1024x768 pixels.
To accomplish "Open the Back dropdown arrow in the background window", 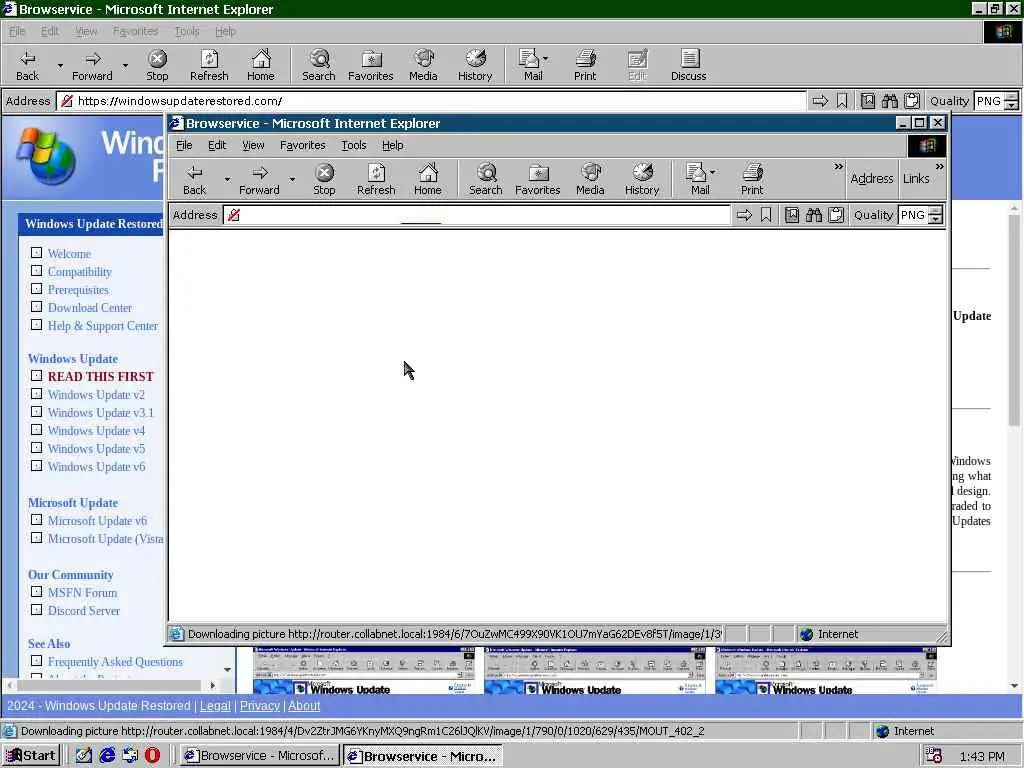I will point(60,65).
